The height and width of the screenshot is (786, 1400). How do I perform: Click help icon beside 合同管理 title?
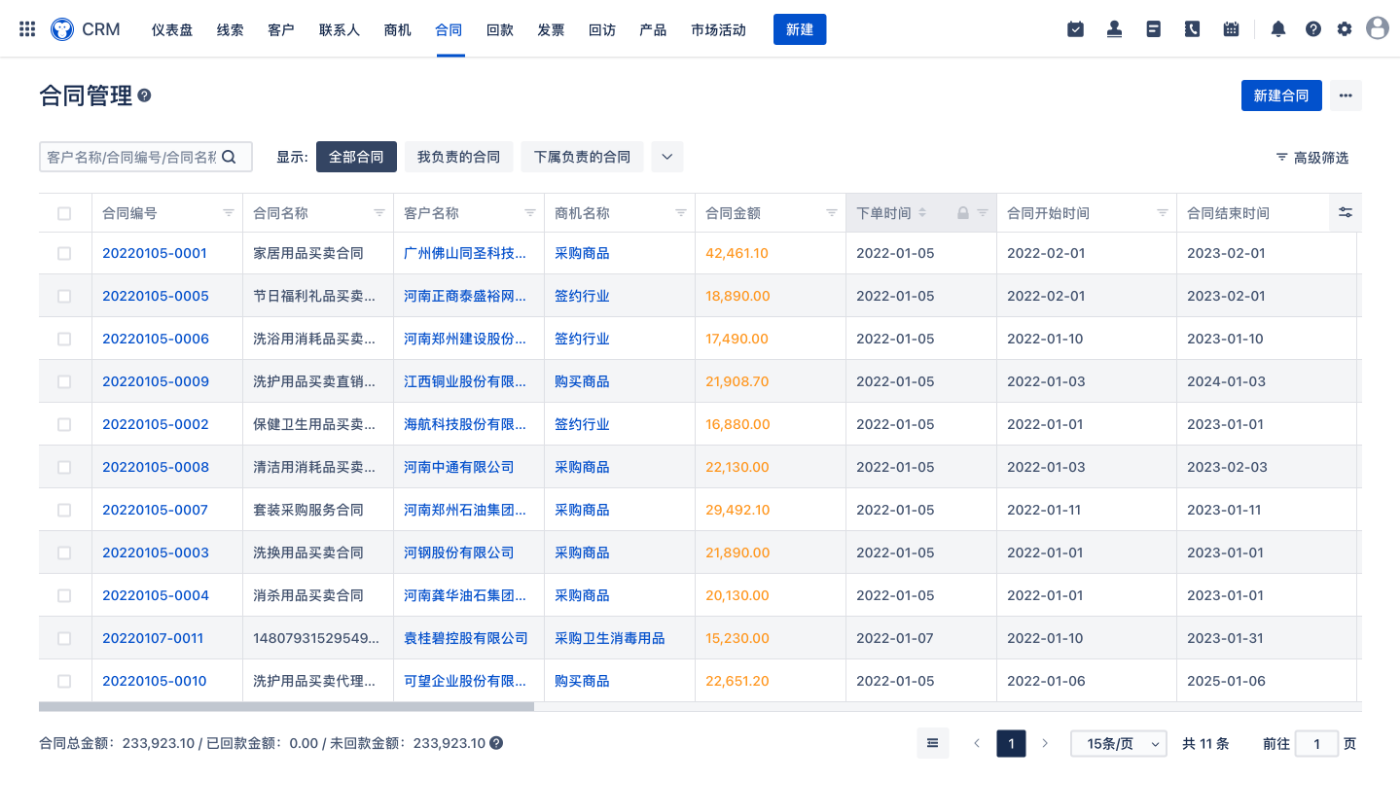tap(145, 96)
